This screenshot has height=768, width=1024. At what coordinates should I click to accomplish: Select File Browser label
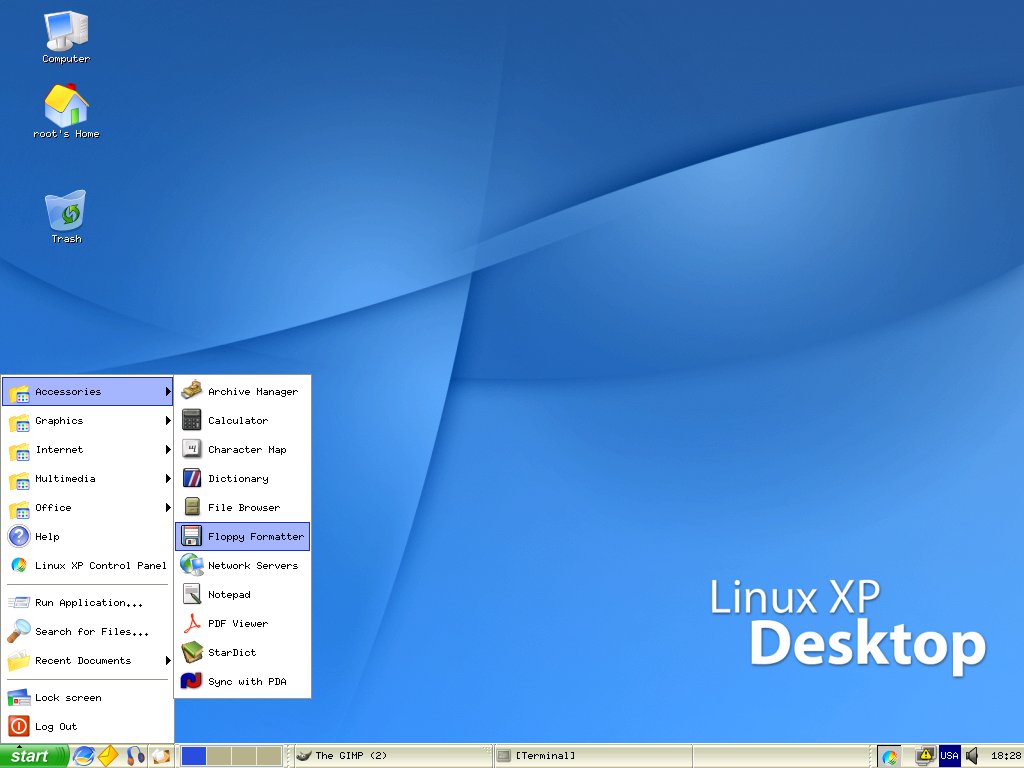tap(244, 507)
